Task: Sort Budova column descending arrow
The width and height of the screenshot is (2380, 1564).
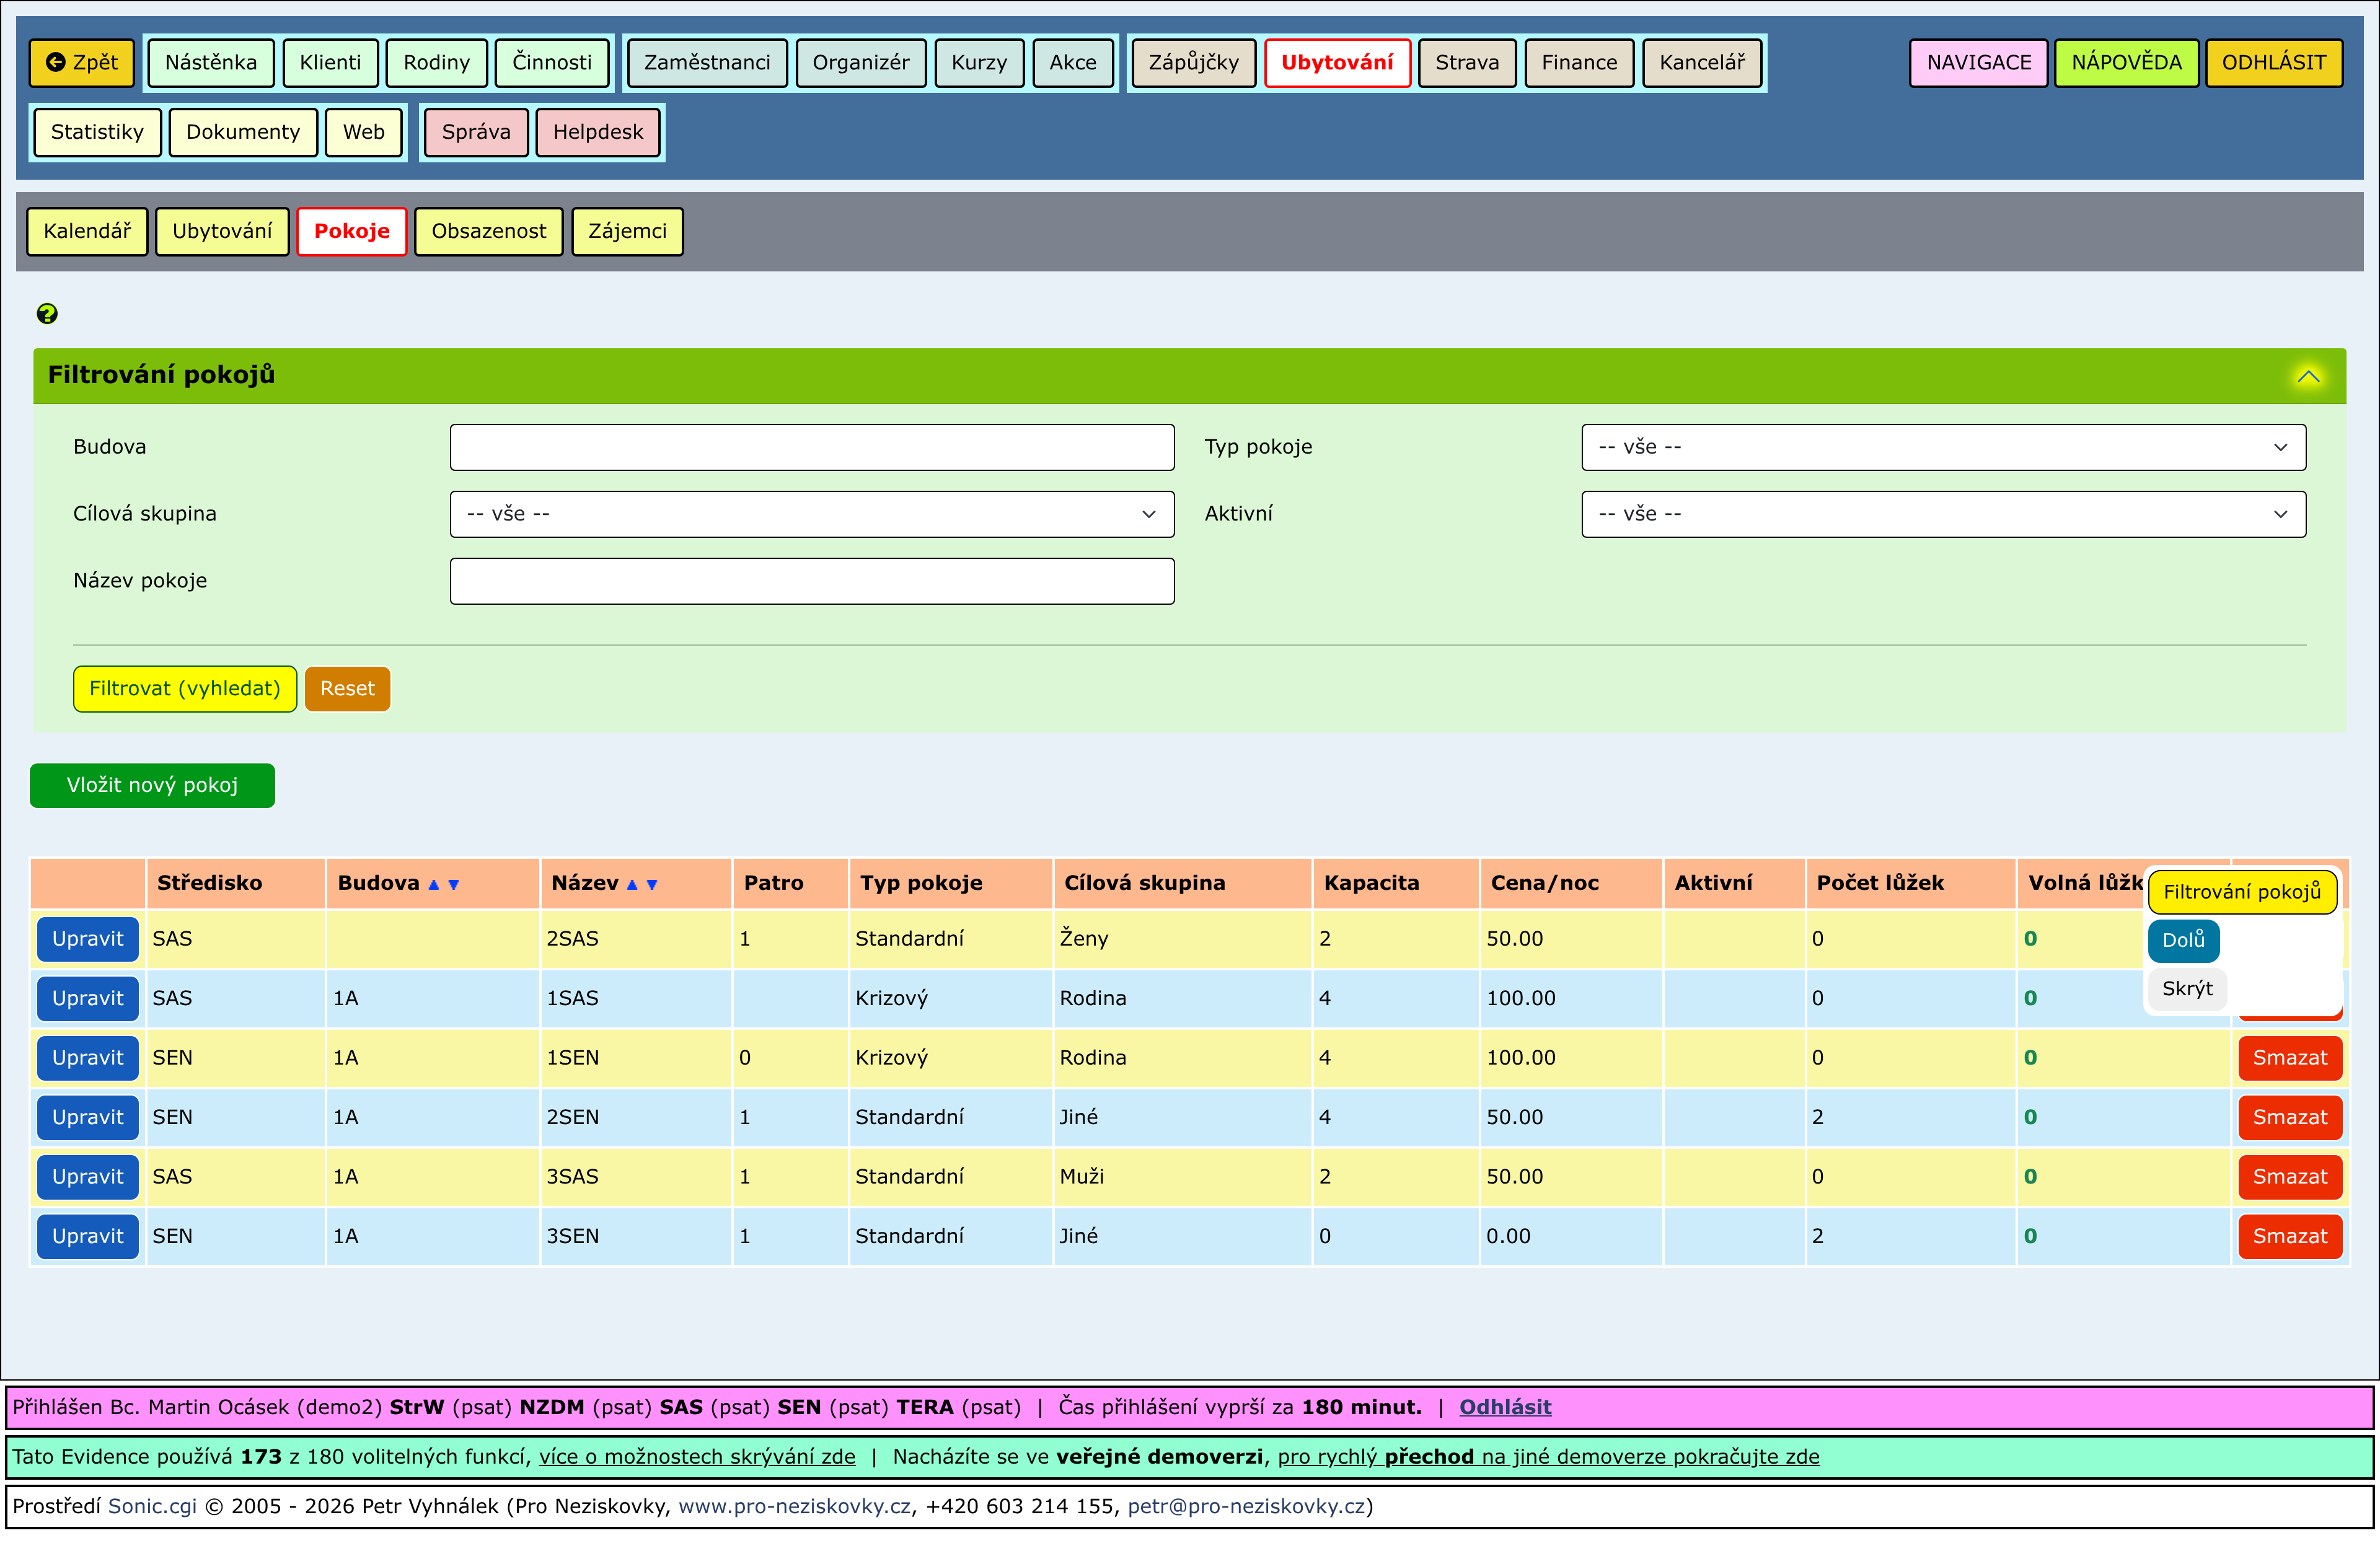Action: pyautogui.click(x=454, y=884)
